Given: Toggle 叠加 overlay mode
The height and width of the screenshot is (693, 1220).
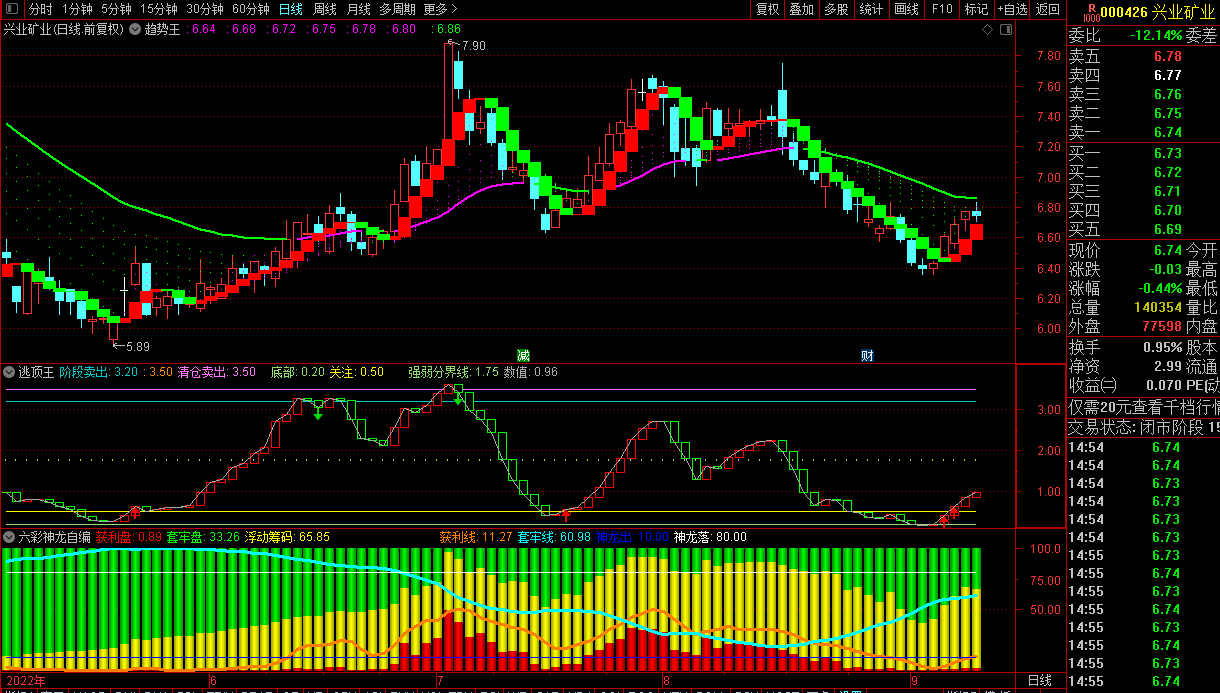Looking at the screenshot, I should 801,10.
